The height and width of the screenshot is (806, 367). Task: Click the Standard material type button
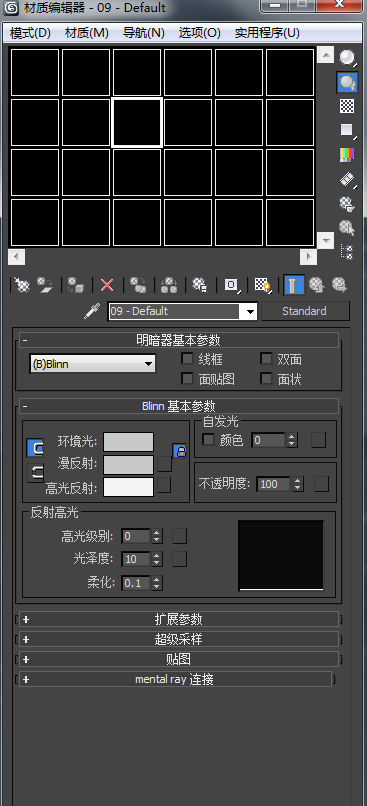[304, 311]
